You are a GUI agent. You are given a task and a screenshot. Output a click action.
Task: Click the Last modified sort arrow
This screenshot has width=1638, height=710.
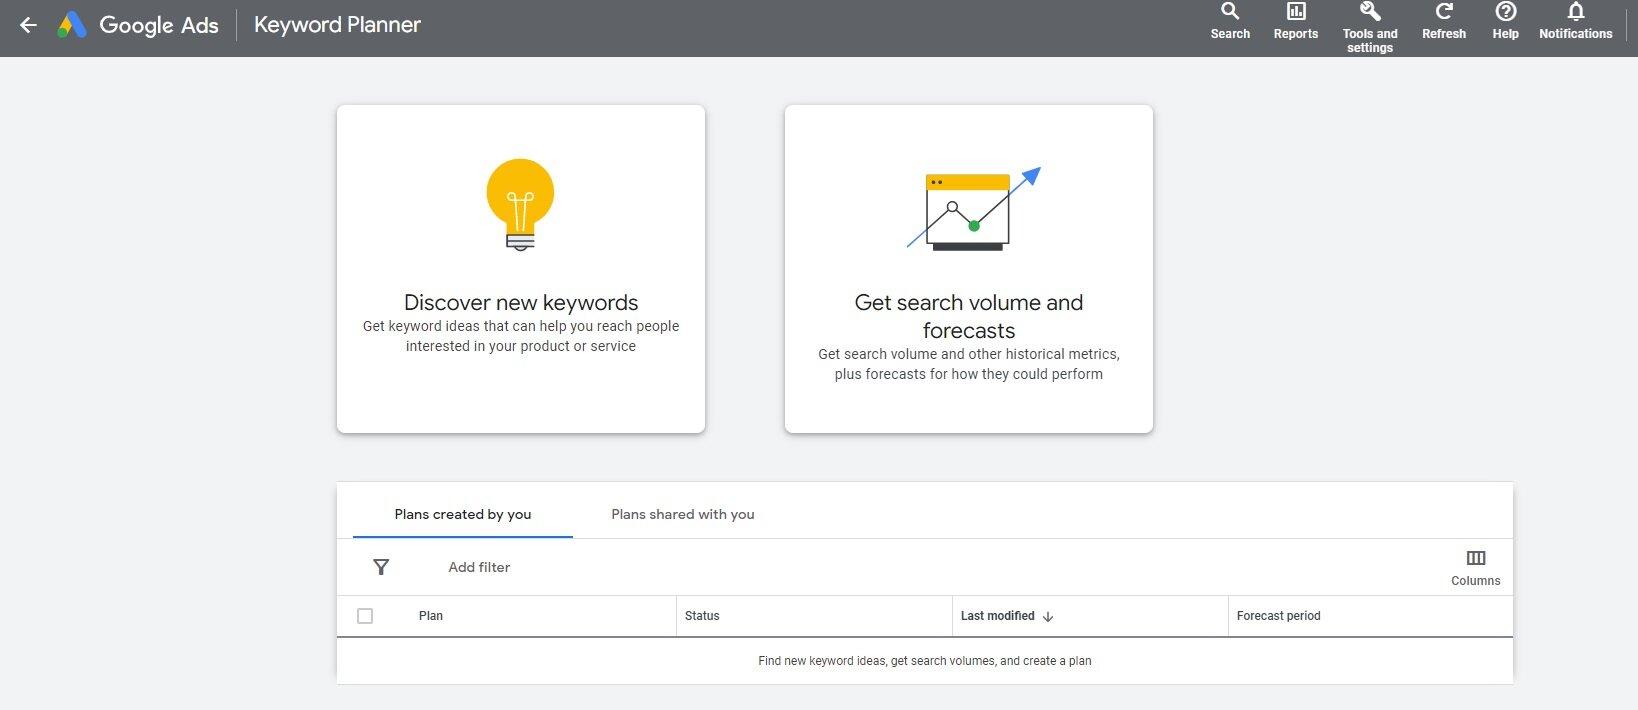pyautogui.click(x=1048, y=616)
